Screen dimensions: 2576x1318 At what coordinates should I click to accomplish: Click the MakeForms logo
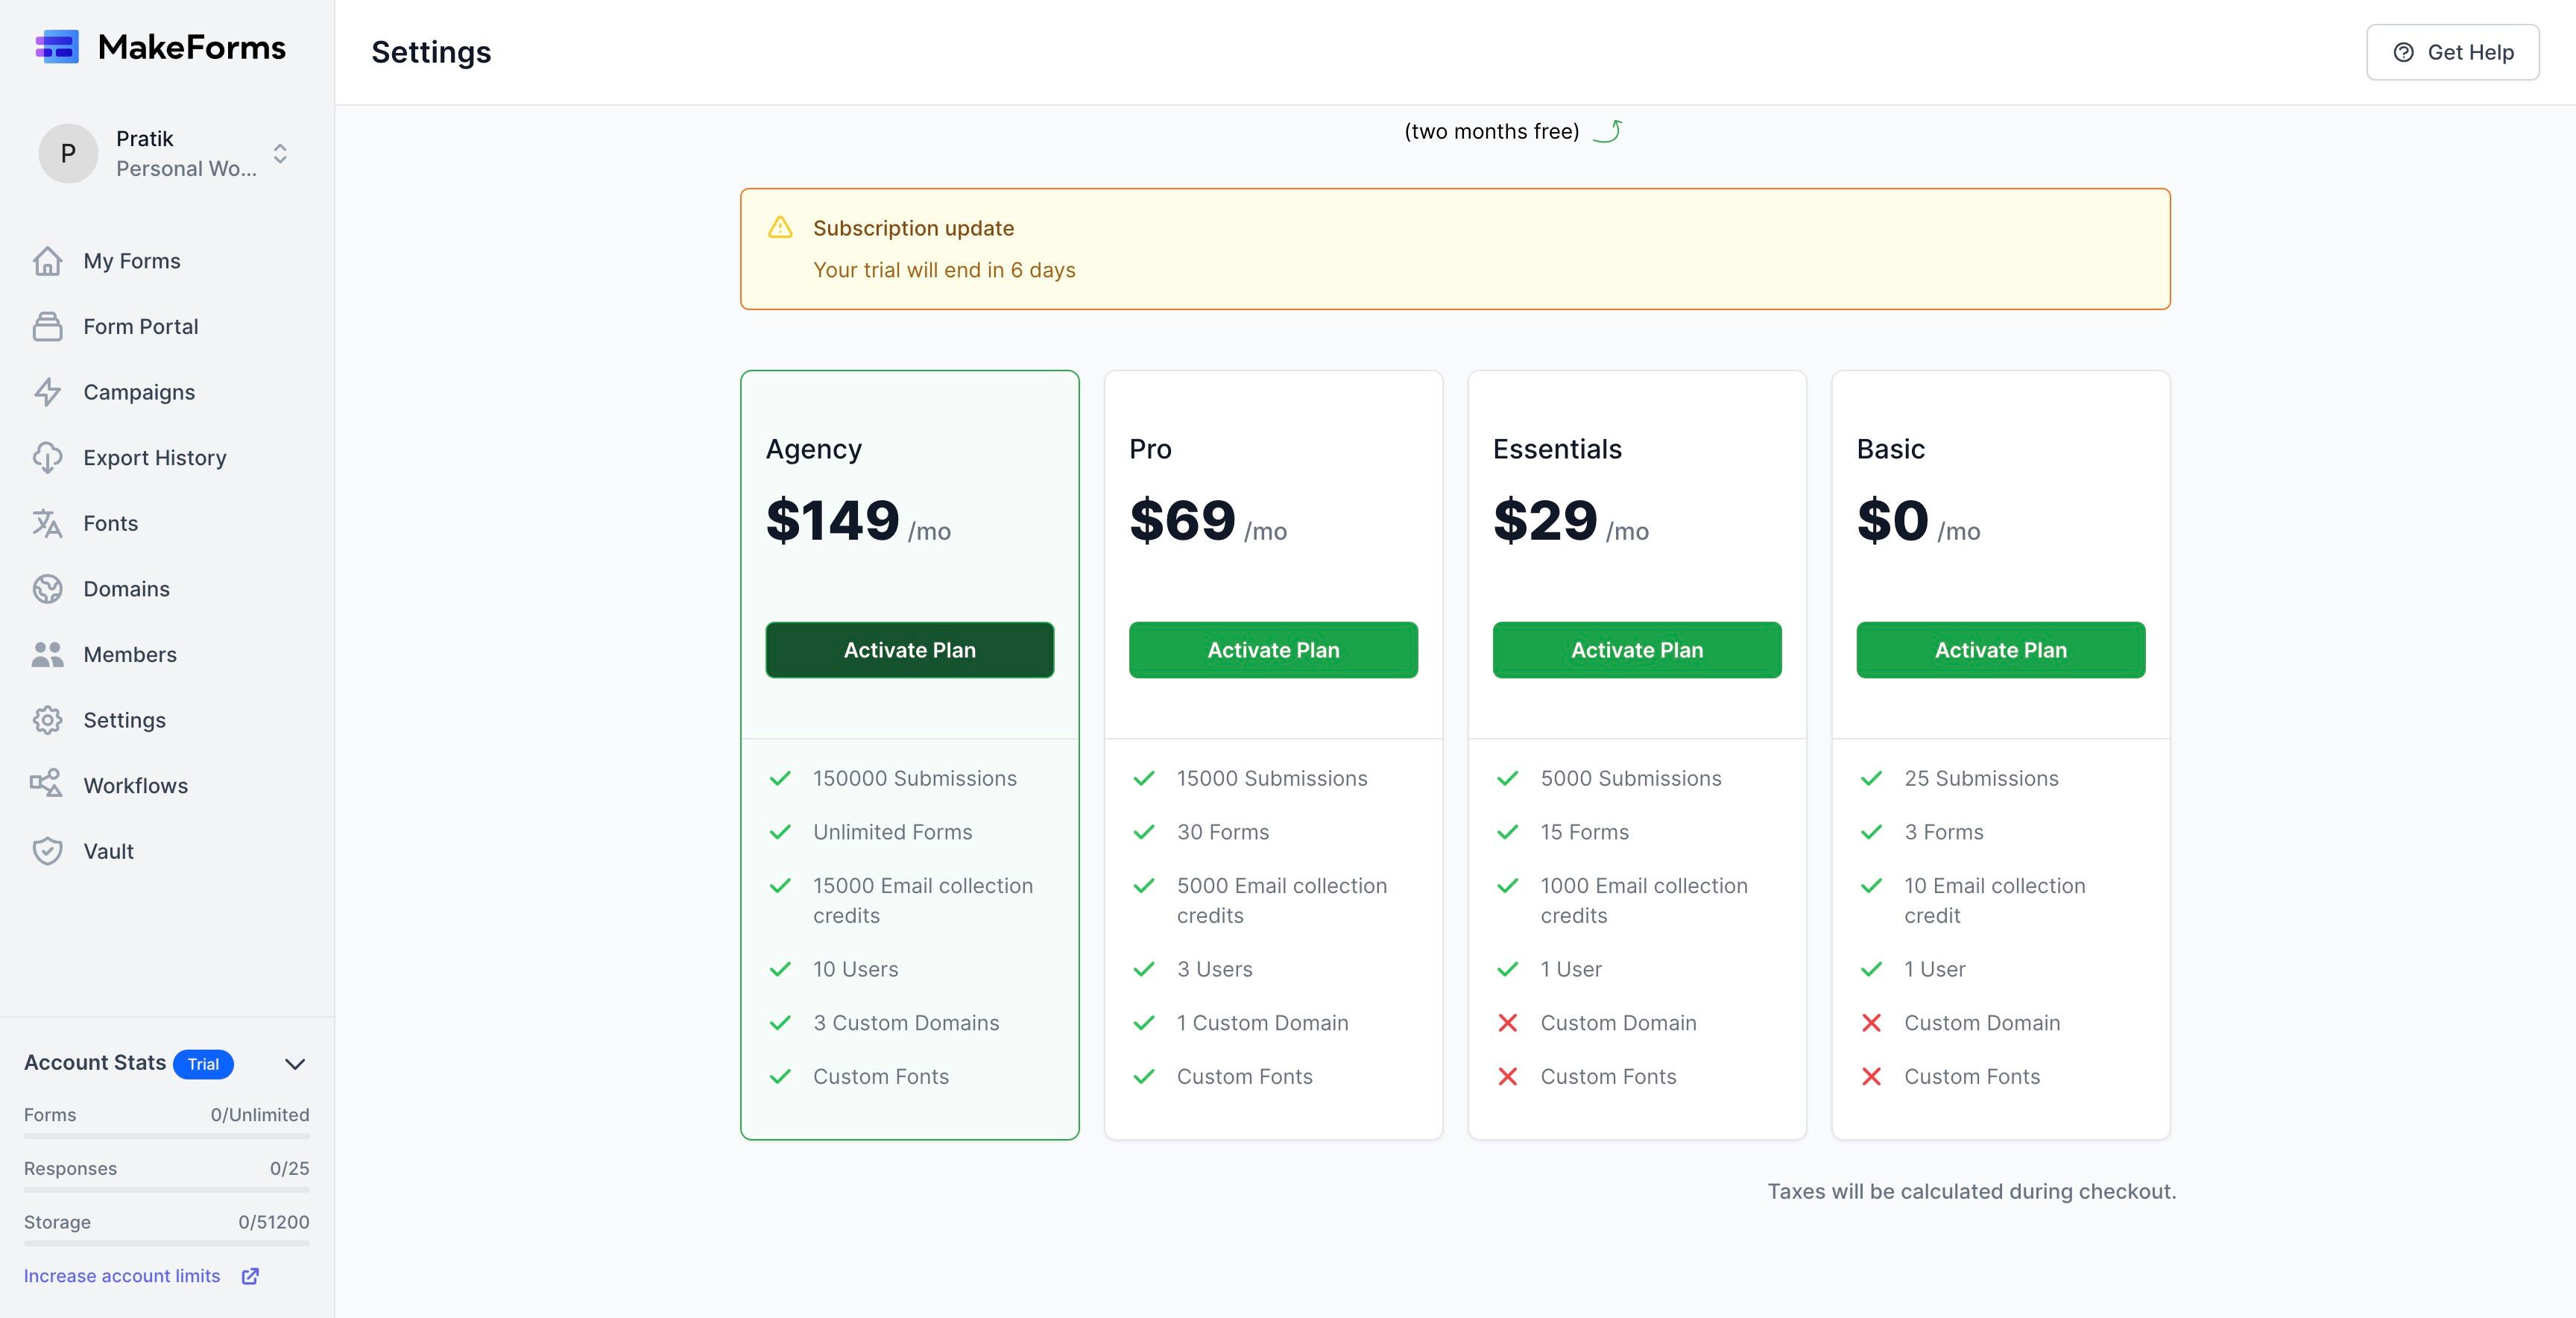(160, 46)
